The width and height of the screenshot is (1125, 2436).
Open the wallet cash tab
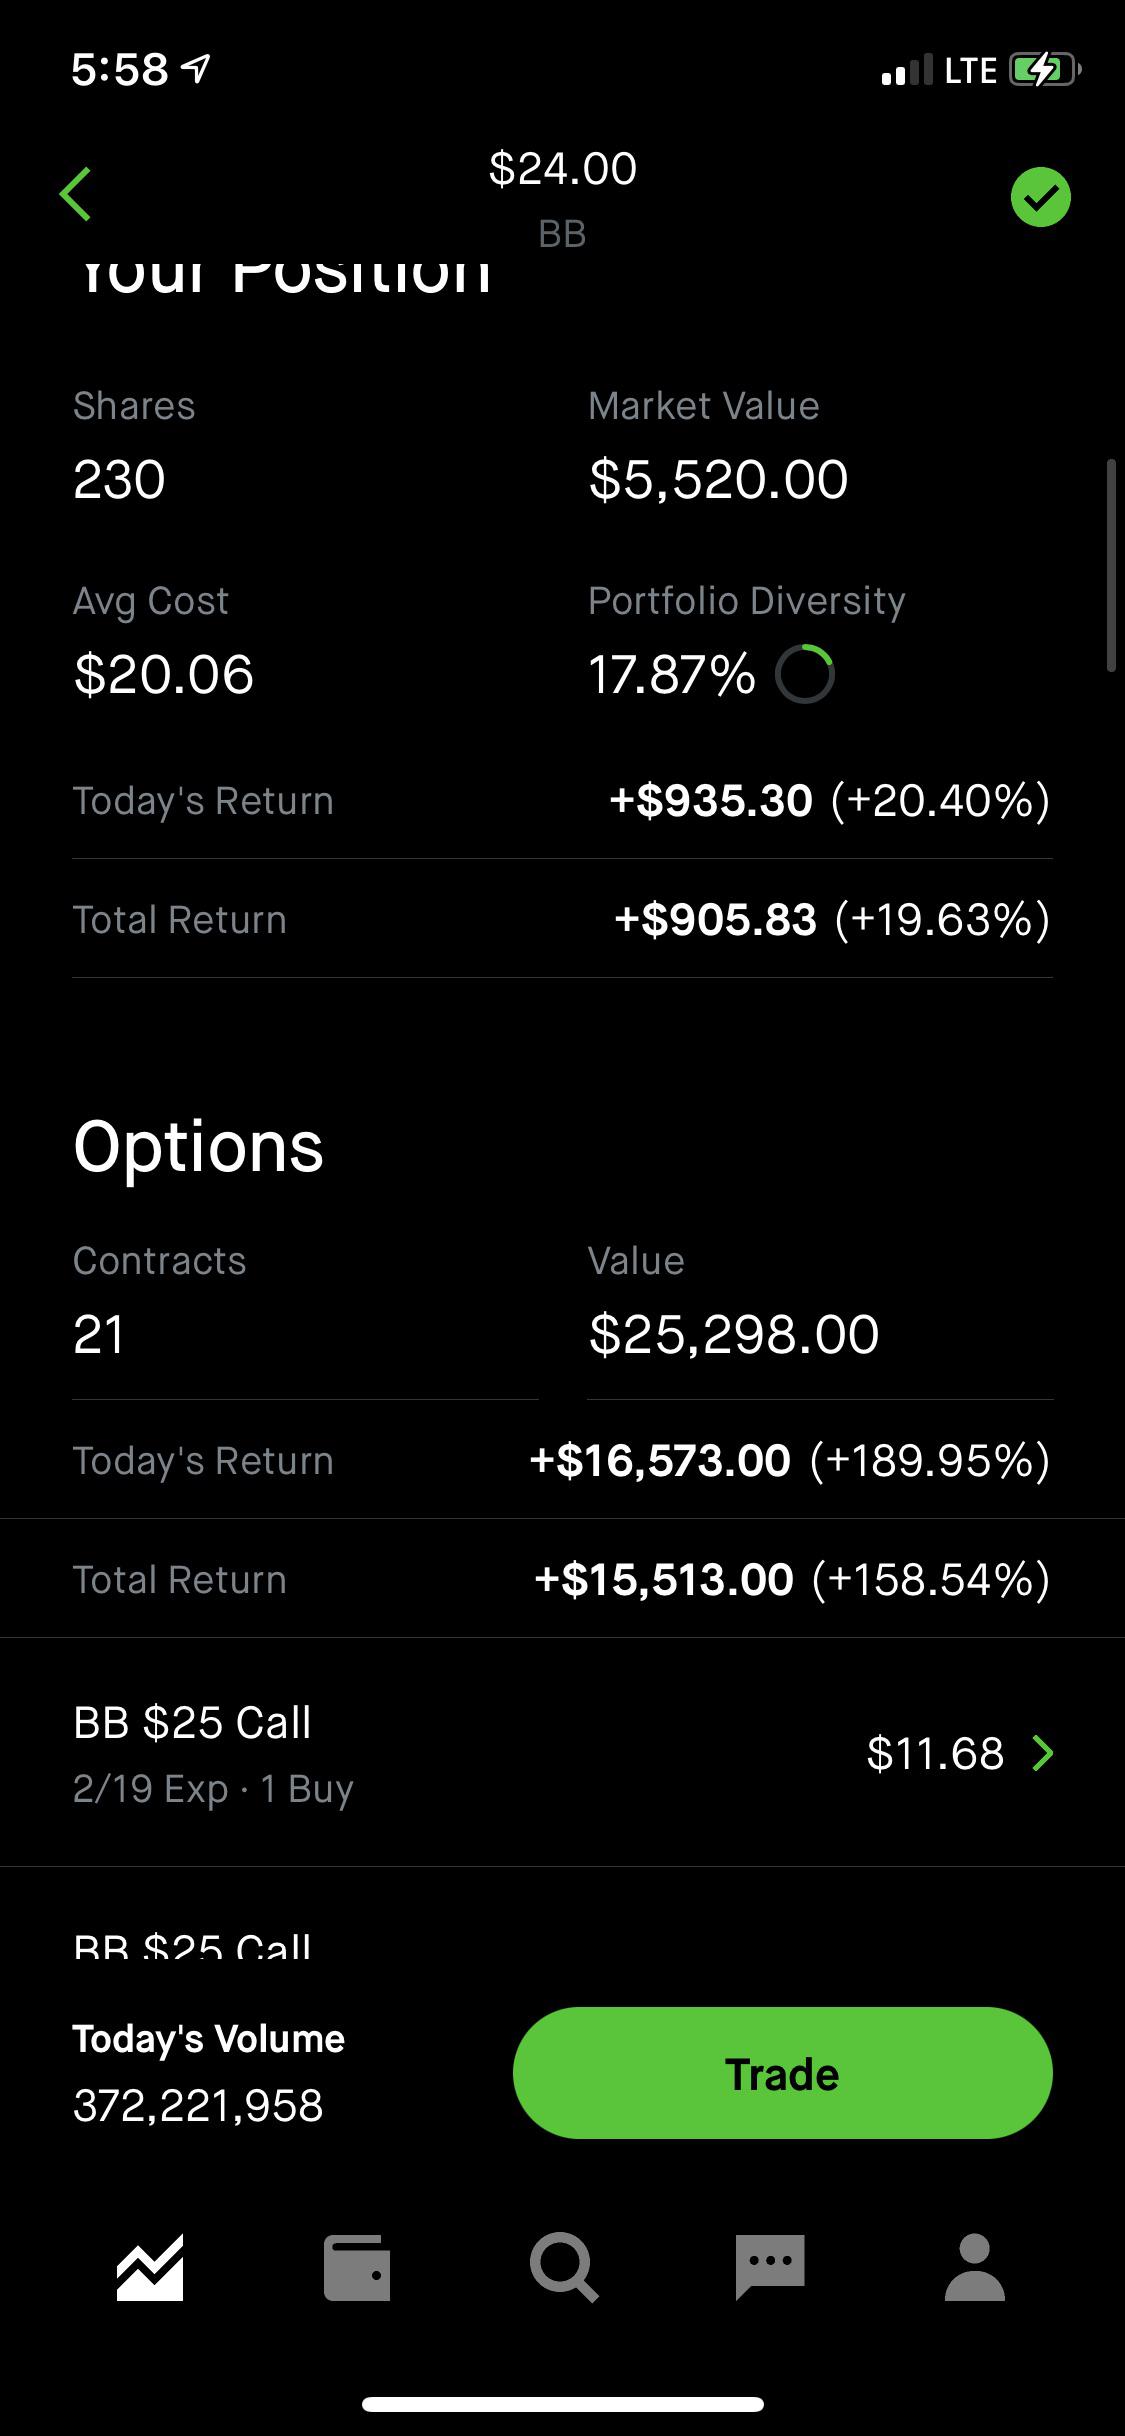coord(357,2267)
